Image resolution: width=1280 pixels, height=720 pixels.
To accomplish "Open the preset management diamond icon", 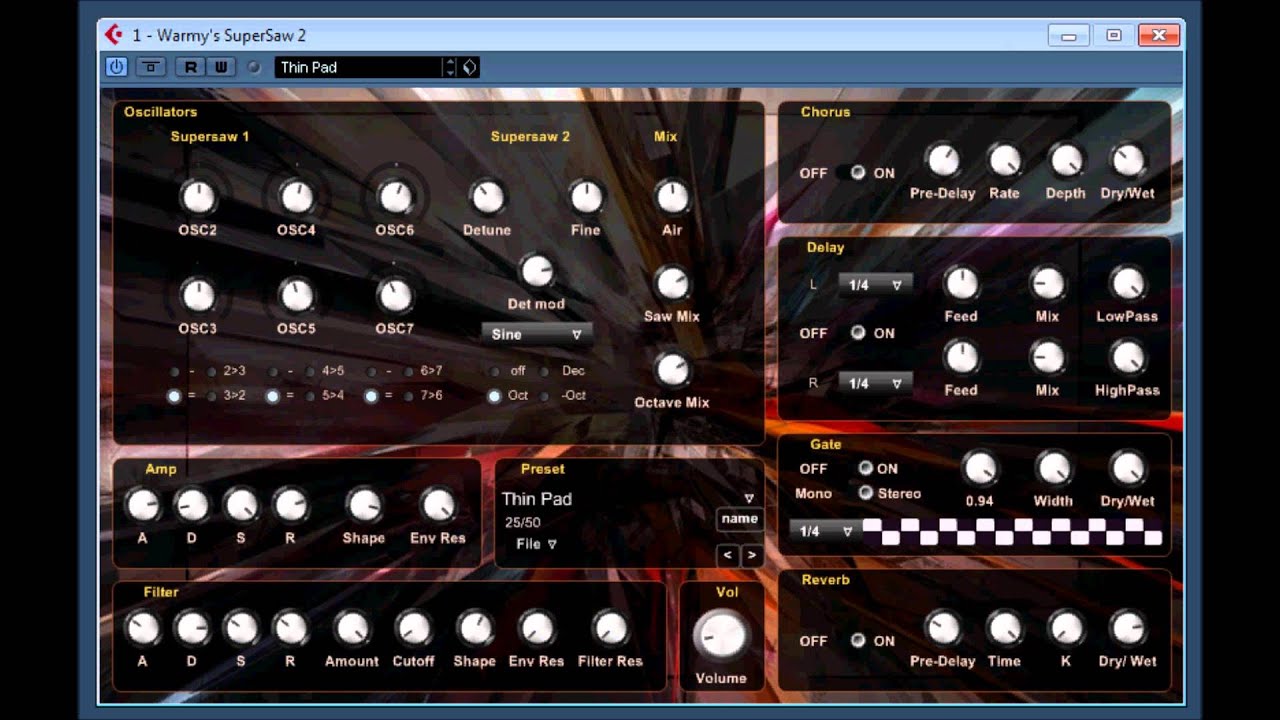I will point(469,67).
